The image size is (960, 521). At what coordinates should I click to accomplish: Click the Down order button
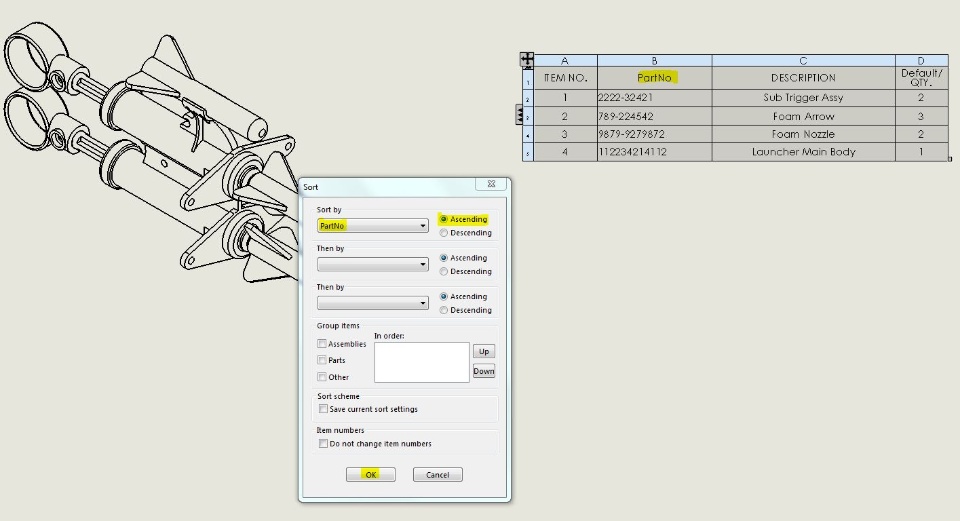[484, 371]
